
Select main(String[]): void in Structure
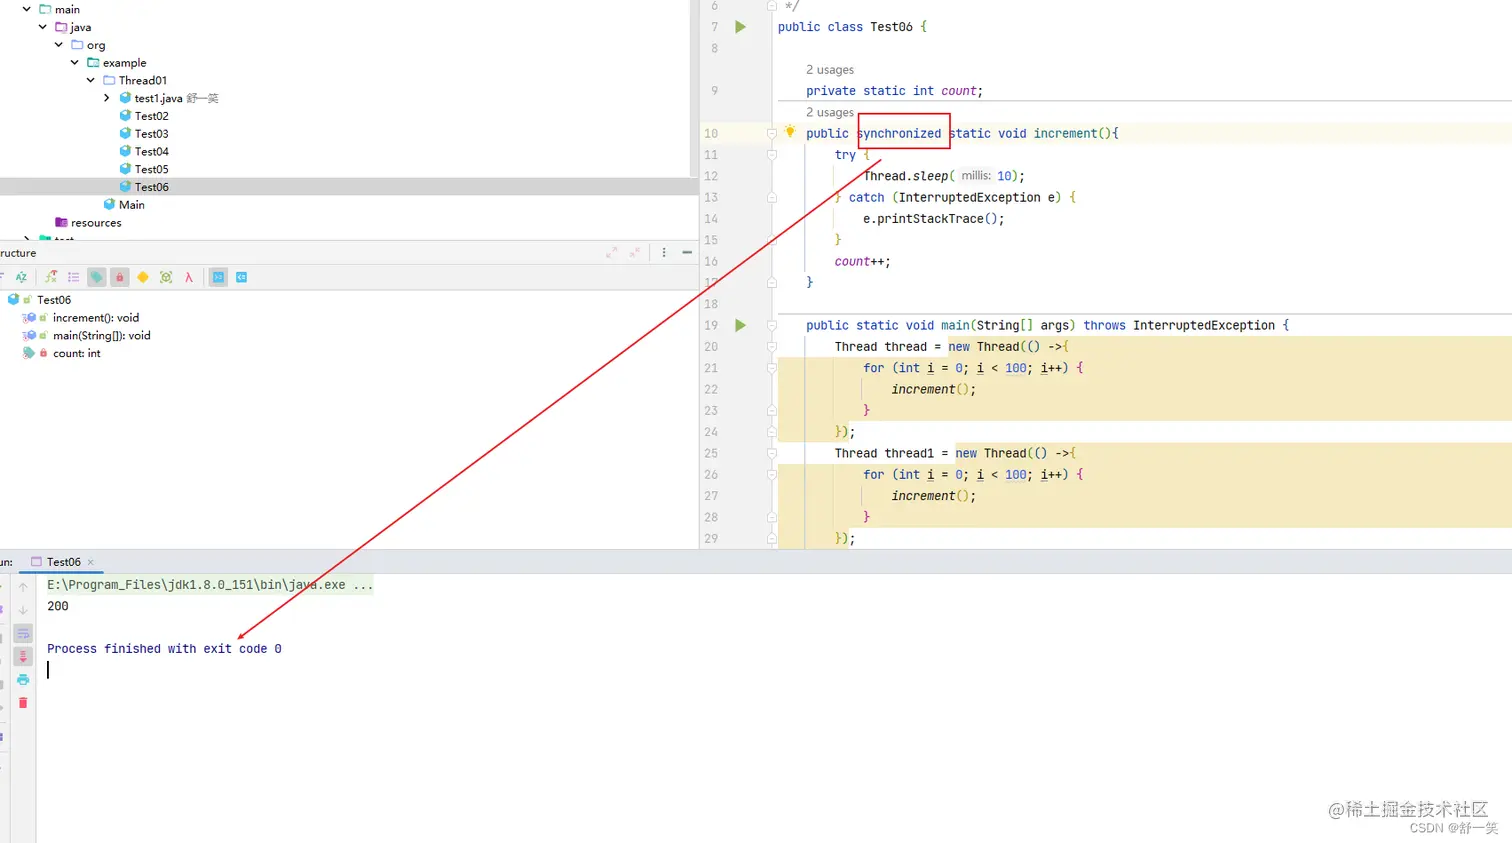[x=102, y=336]
